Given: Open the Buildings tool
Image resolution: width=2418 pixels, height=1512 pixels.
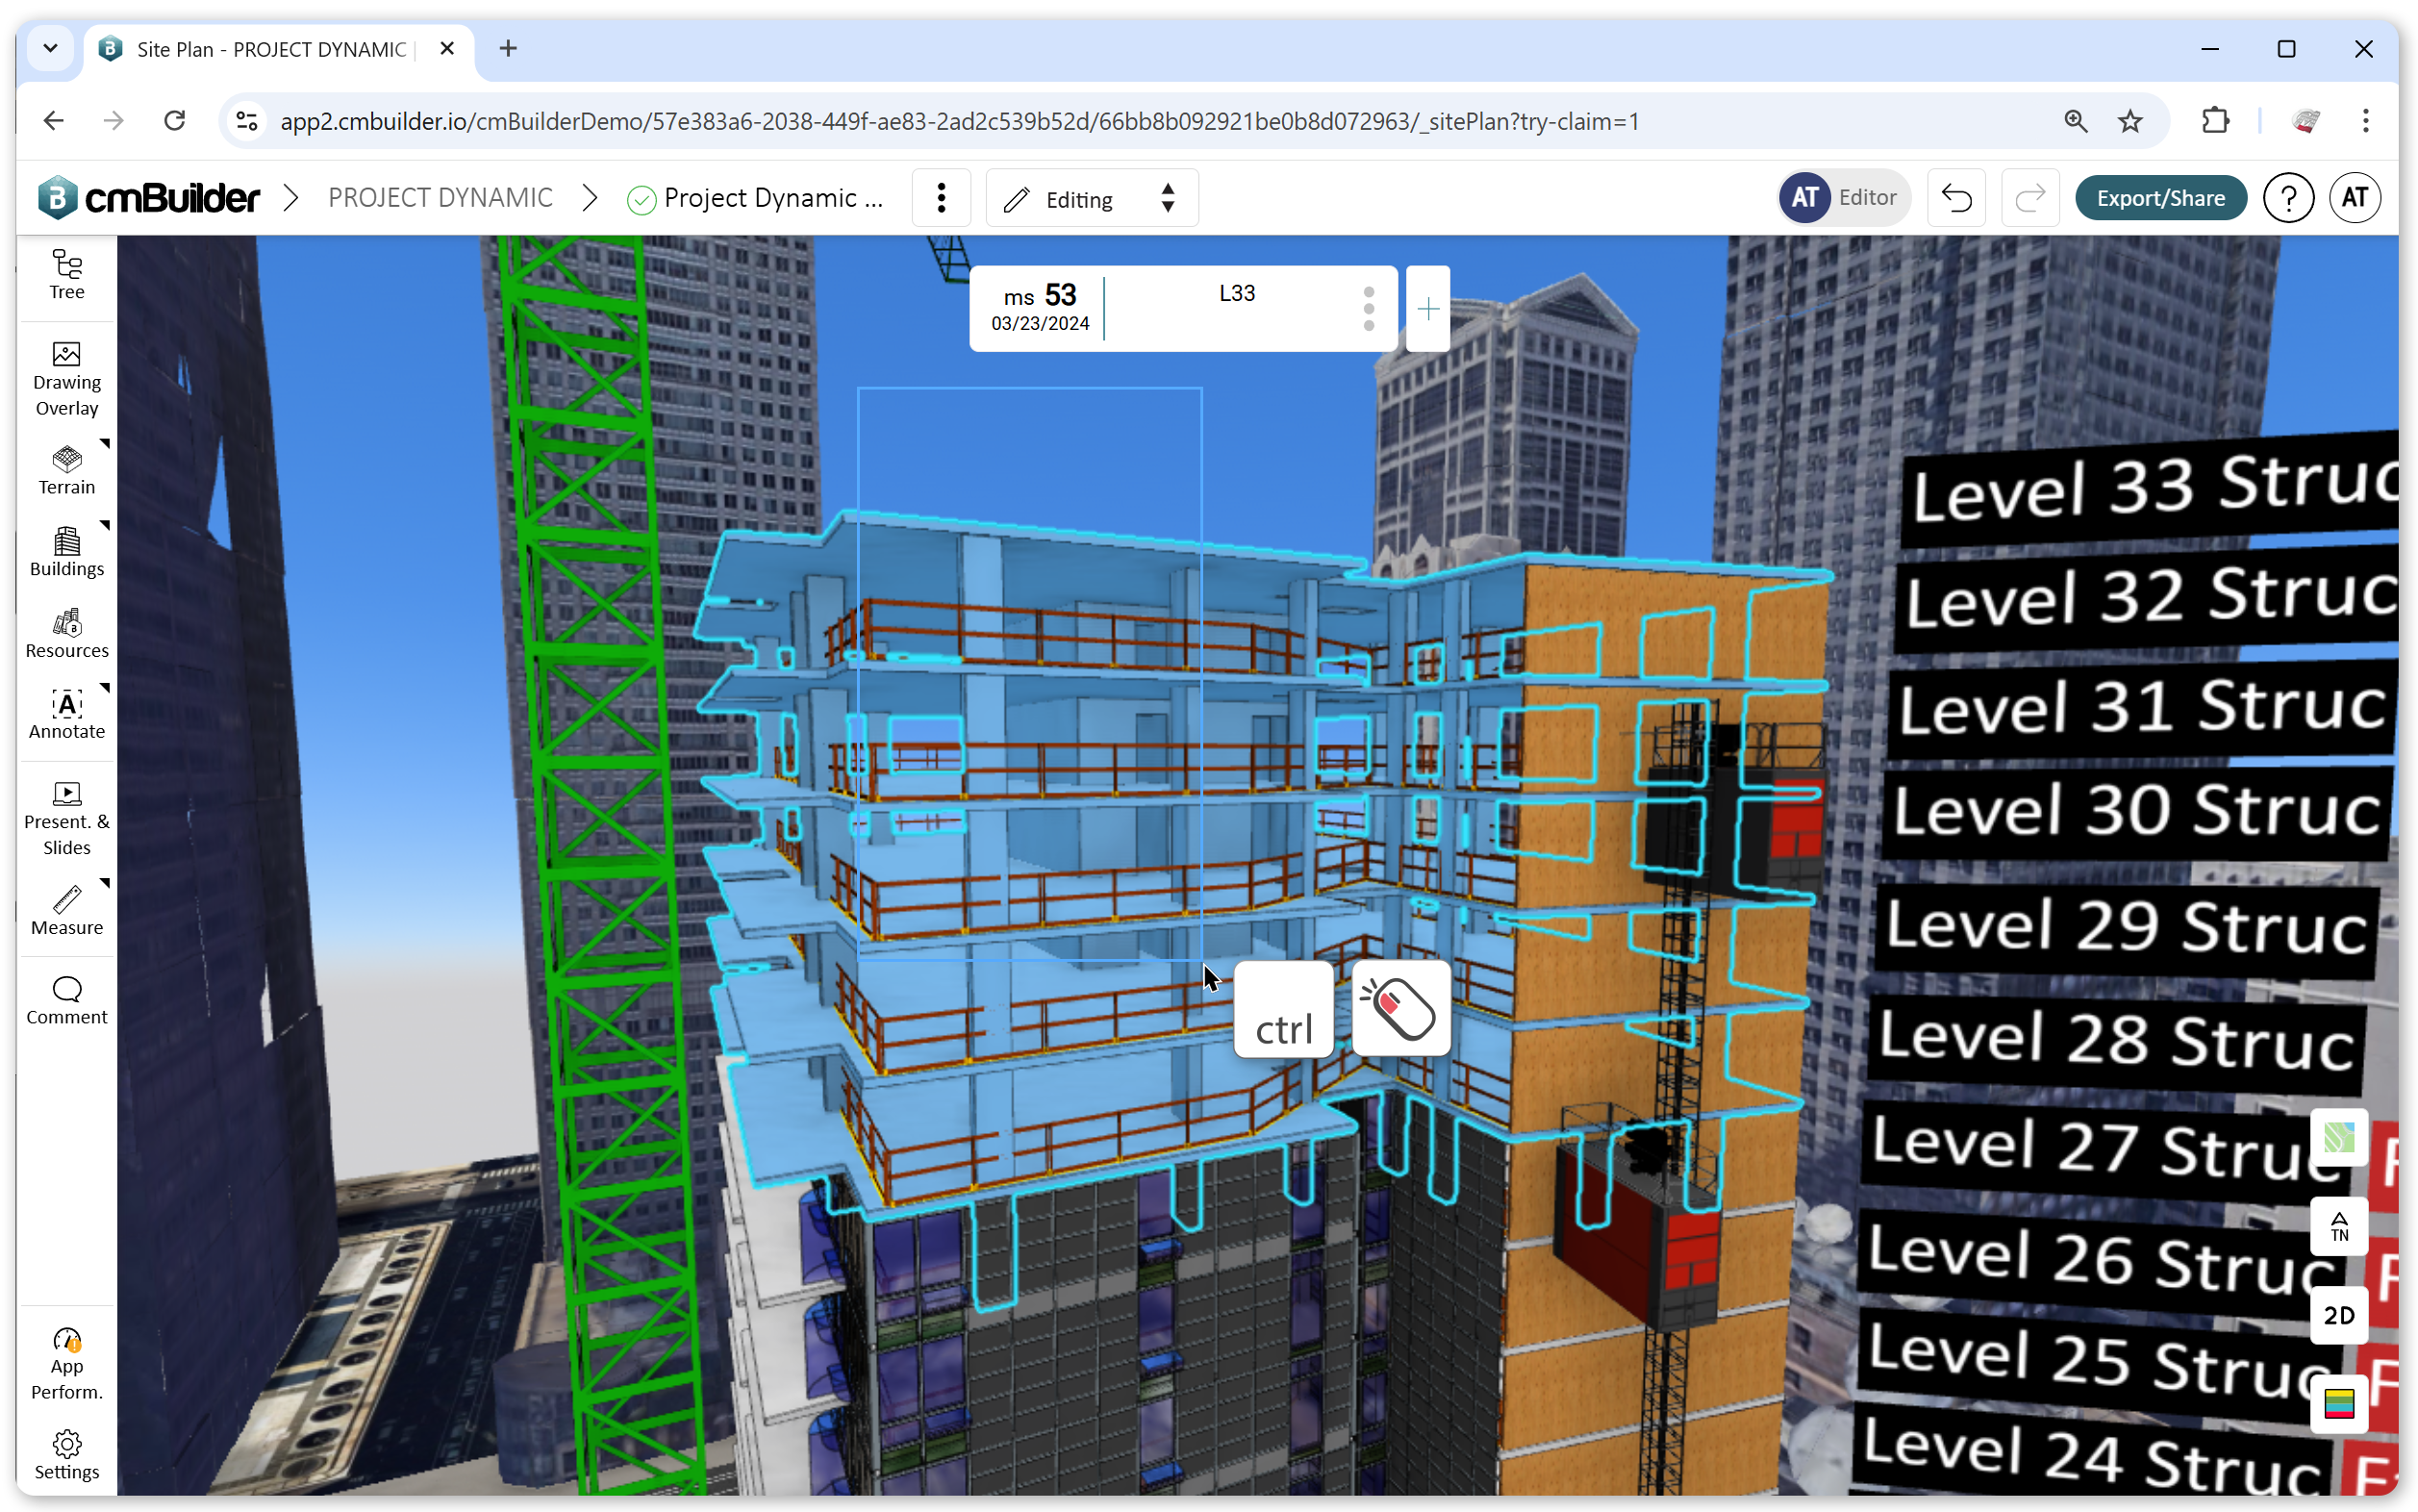Looking at the screenshot, I should [66, 552].
